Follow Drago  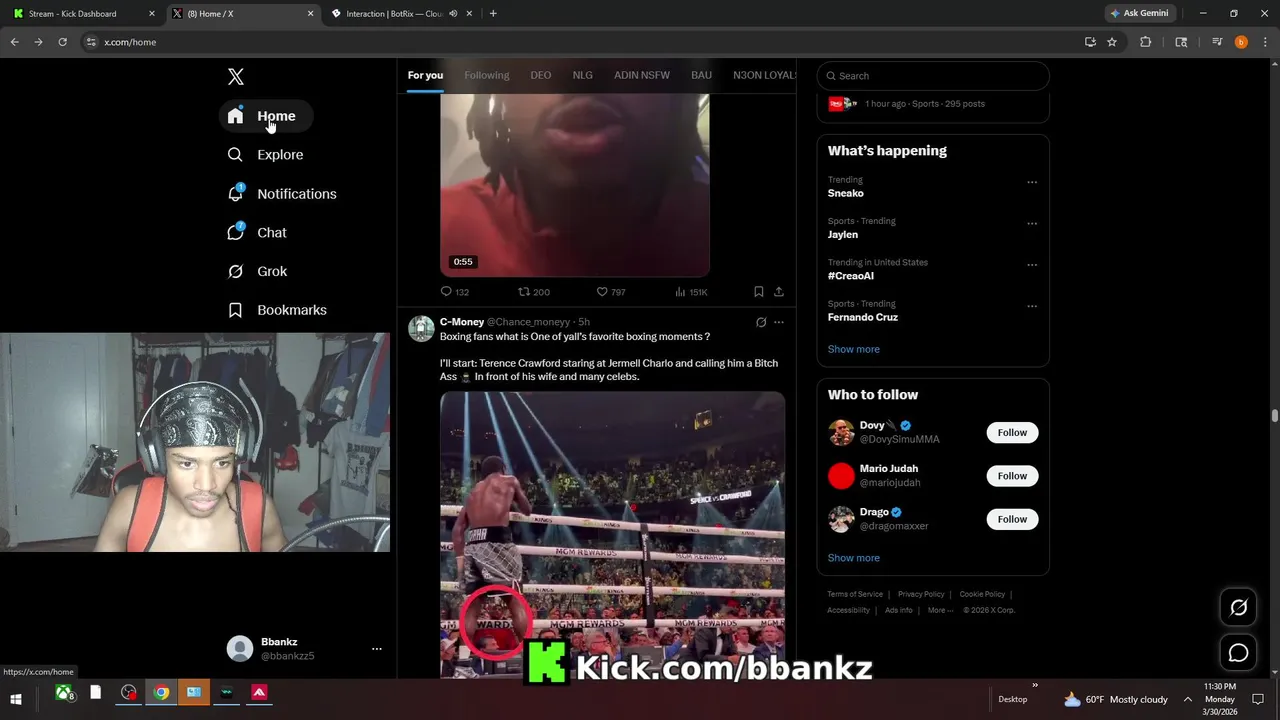[x=1012, y=519]
